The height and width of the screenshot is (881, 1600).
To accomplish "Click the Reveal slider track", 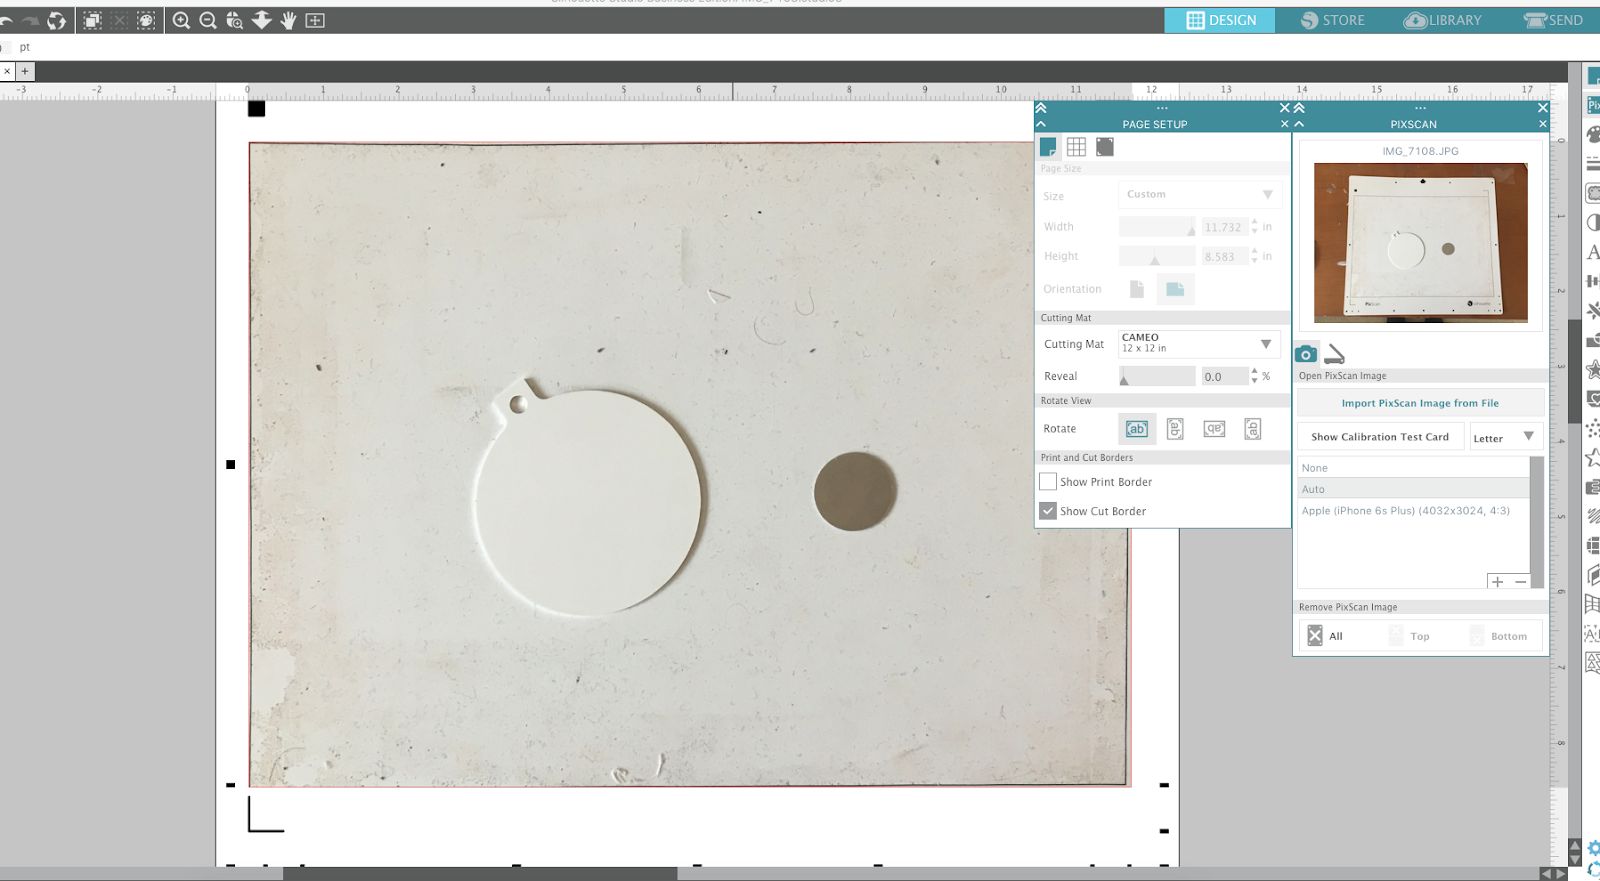I will 1157,376.
